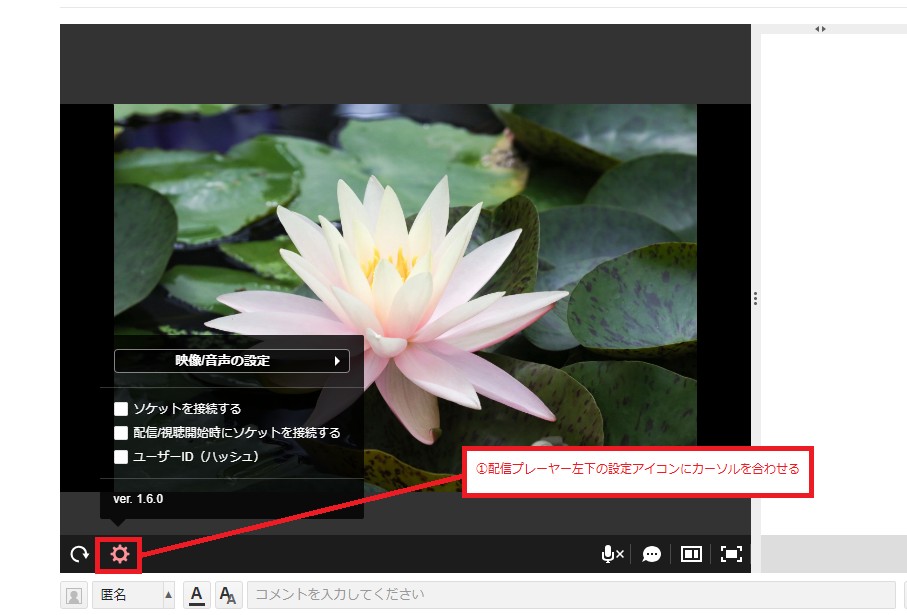Image resolution: width=907 pixels, height=615 pixels.
Task: Click the three-dot panel divider handle
Action: pos(755,299)
